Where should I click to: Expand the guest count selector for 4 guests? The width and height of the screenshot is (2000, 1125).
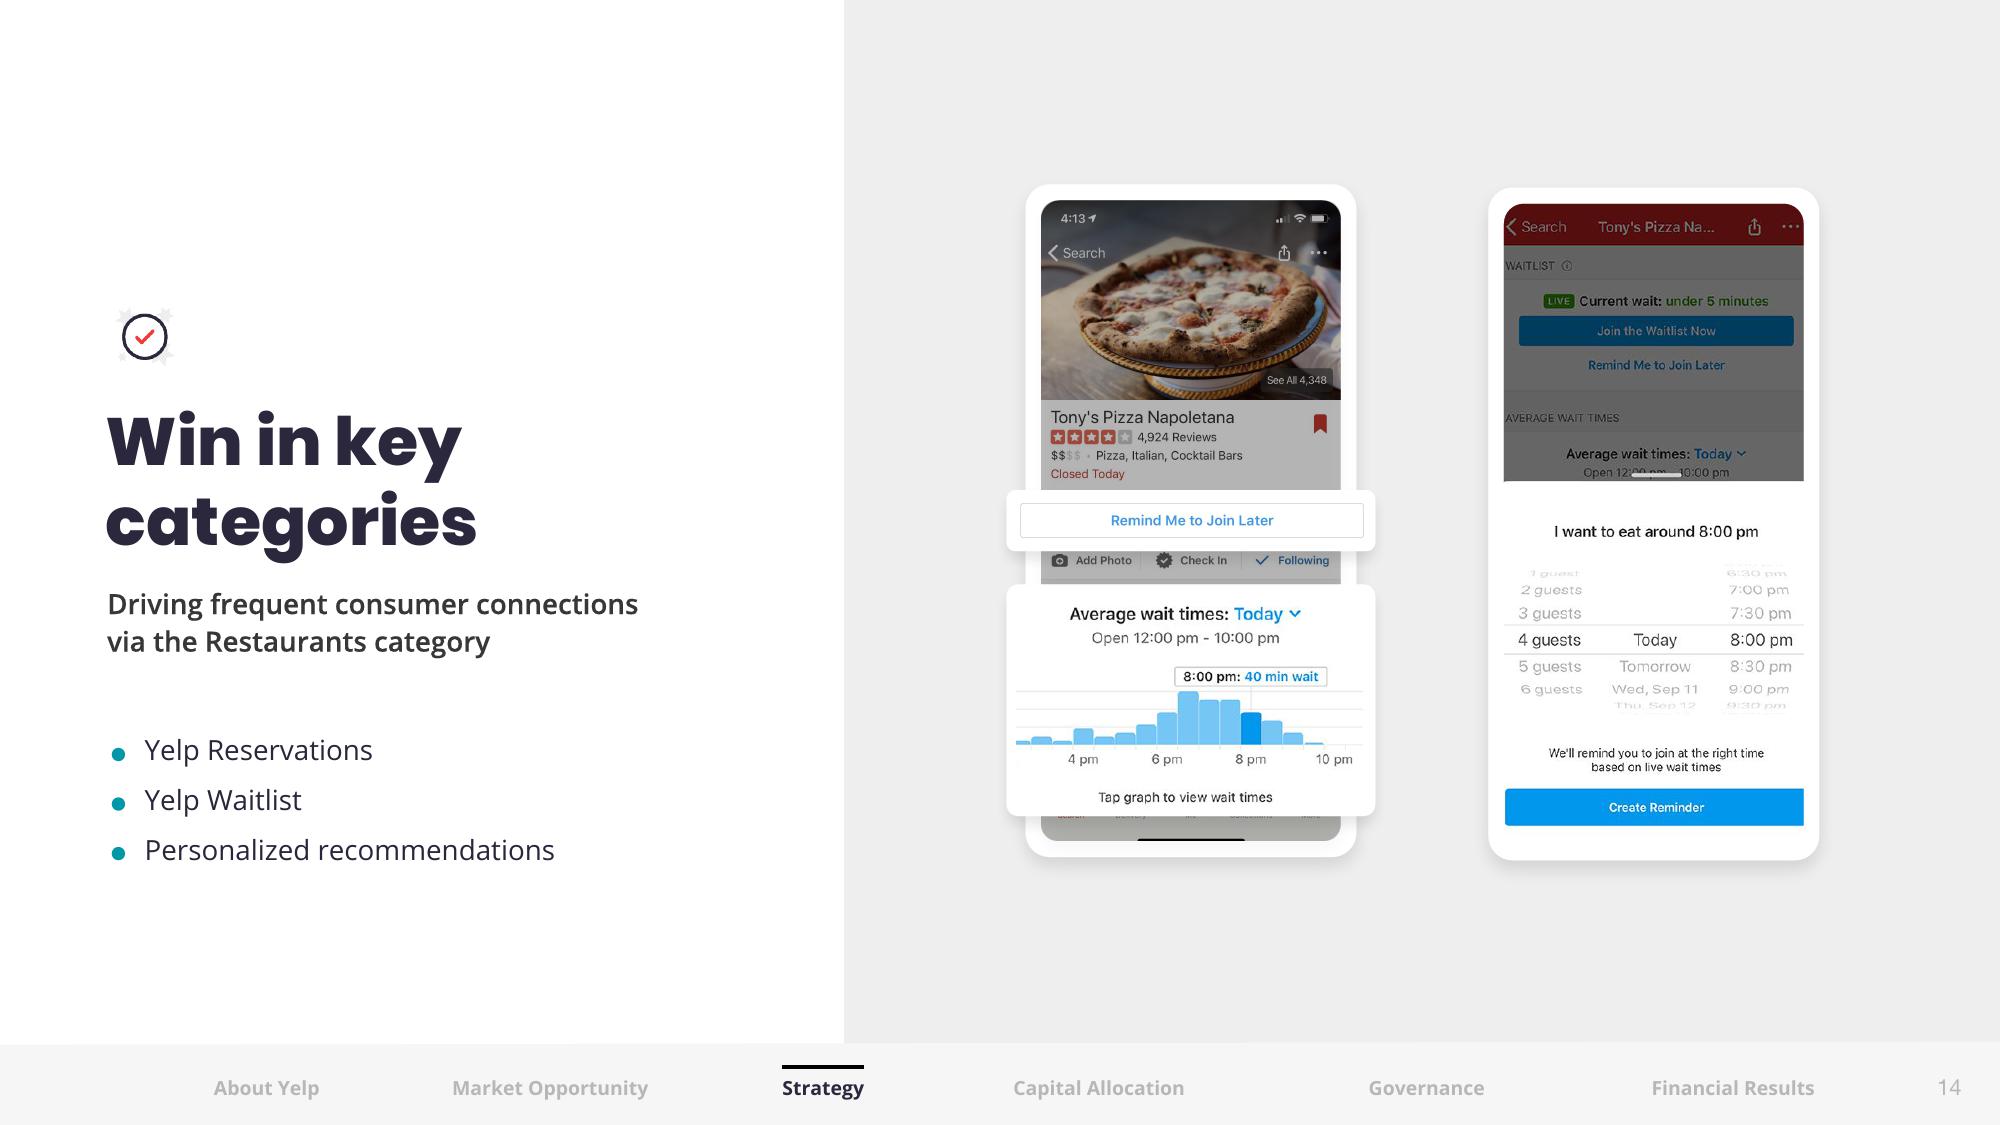(x=1549, y=640)
